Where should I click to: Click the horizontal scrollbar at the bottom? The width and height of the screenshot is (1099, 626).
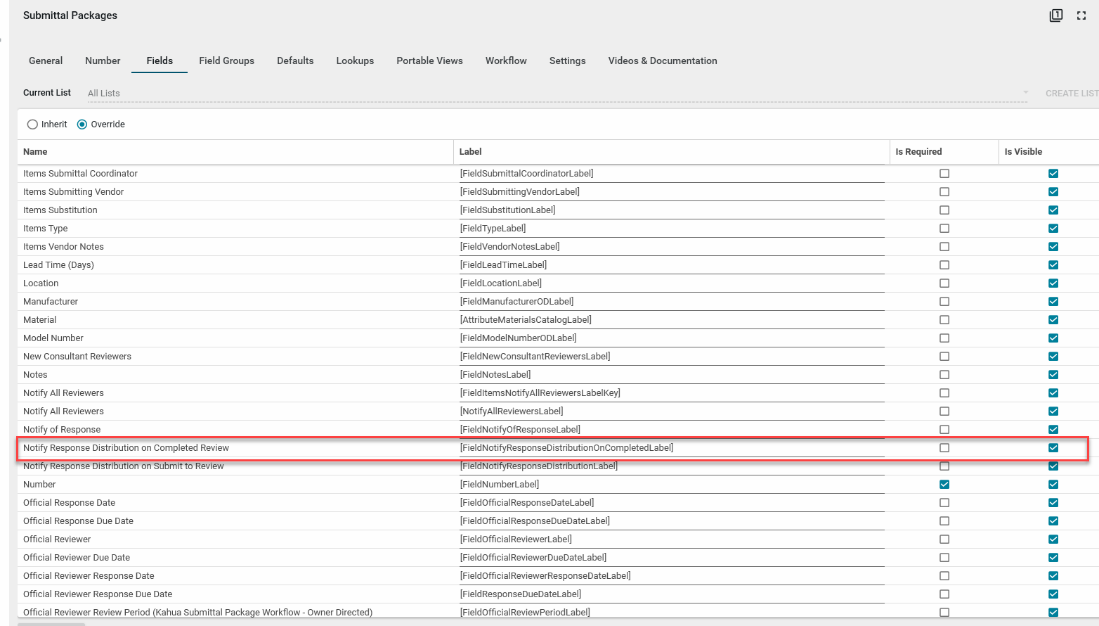coord(52,623)
